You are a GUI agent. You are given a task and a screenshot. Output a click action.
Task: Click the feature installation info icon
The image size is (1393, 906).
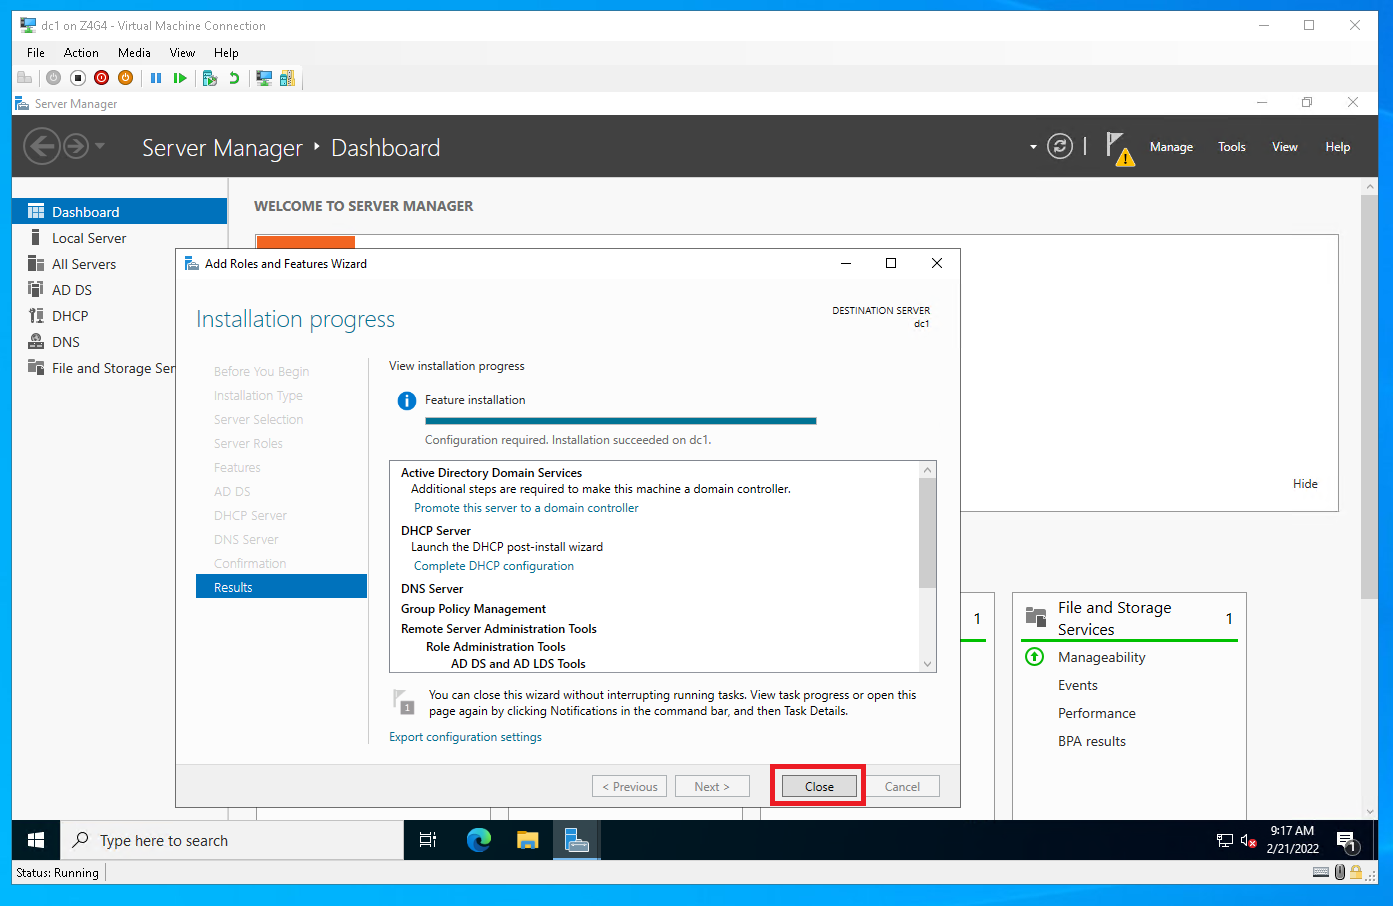[x=407, y=401]
